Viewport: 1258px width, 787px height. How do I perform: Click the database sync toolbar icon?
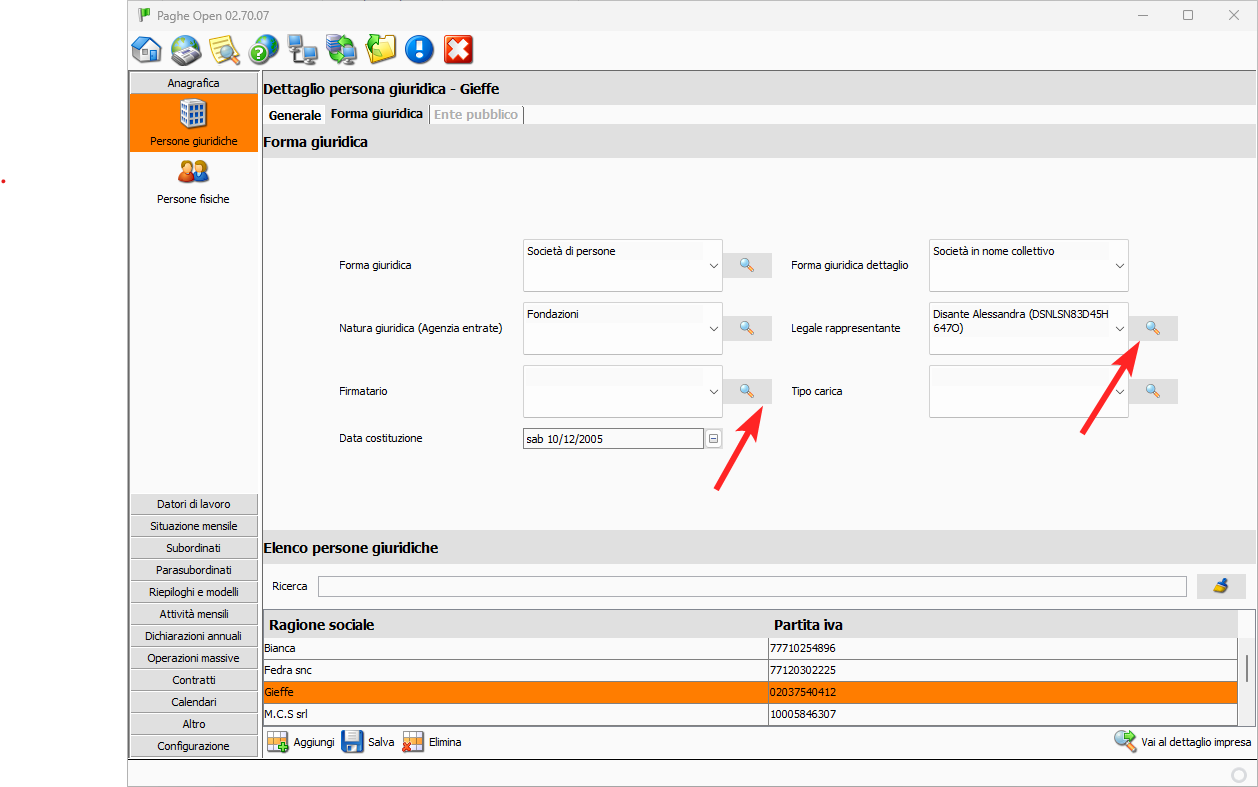[x=341, y=49]
